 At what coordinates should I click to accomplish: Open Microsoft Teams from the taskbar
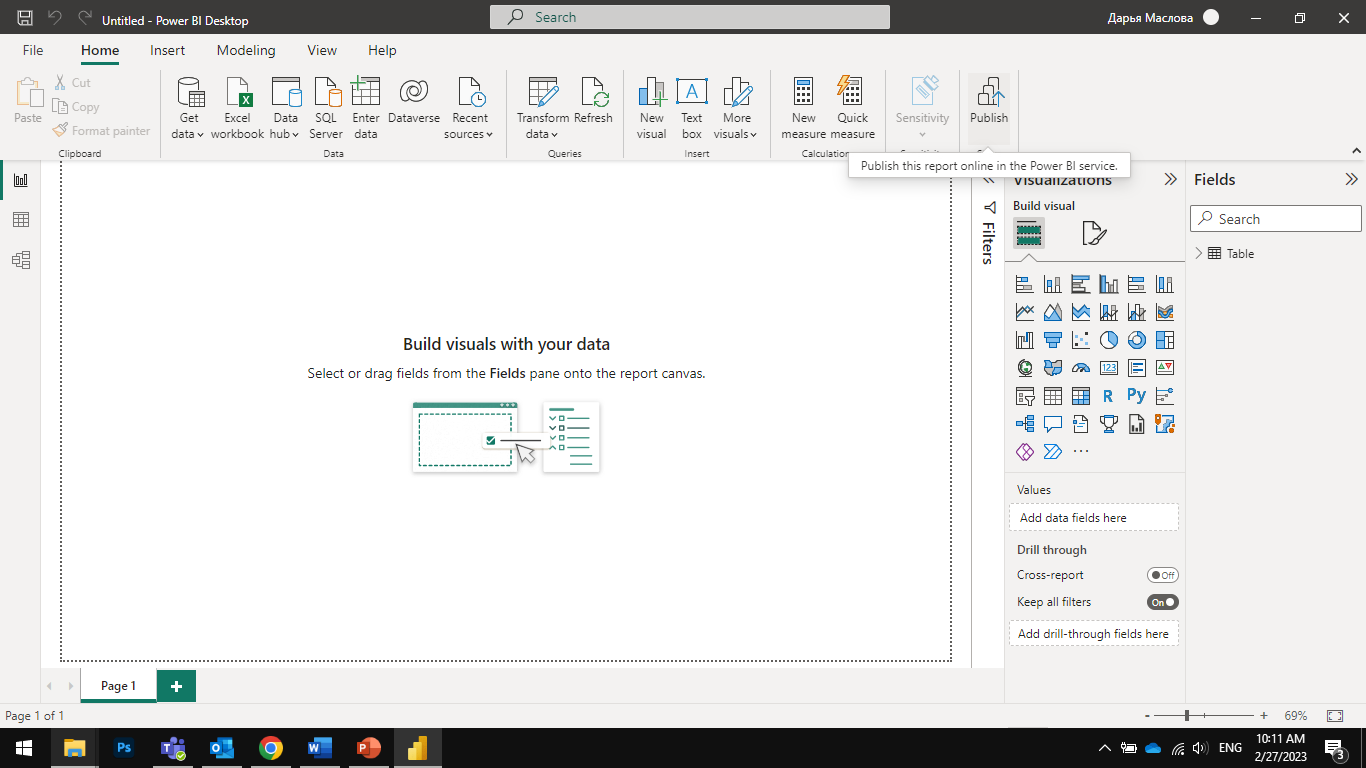tap(173, 748)
